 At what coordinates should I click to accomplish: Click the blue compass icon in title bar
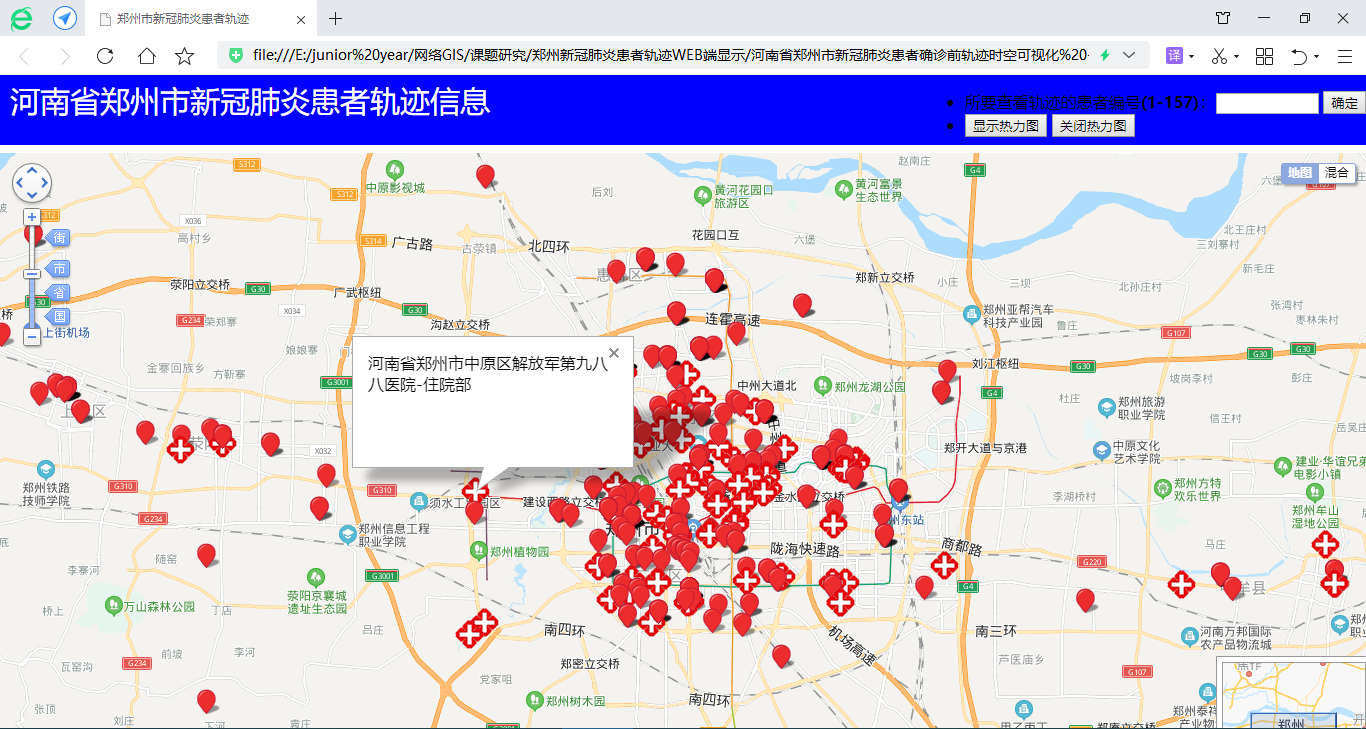pos(65,18)
